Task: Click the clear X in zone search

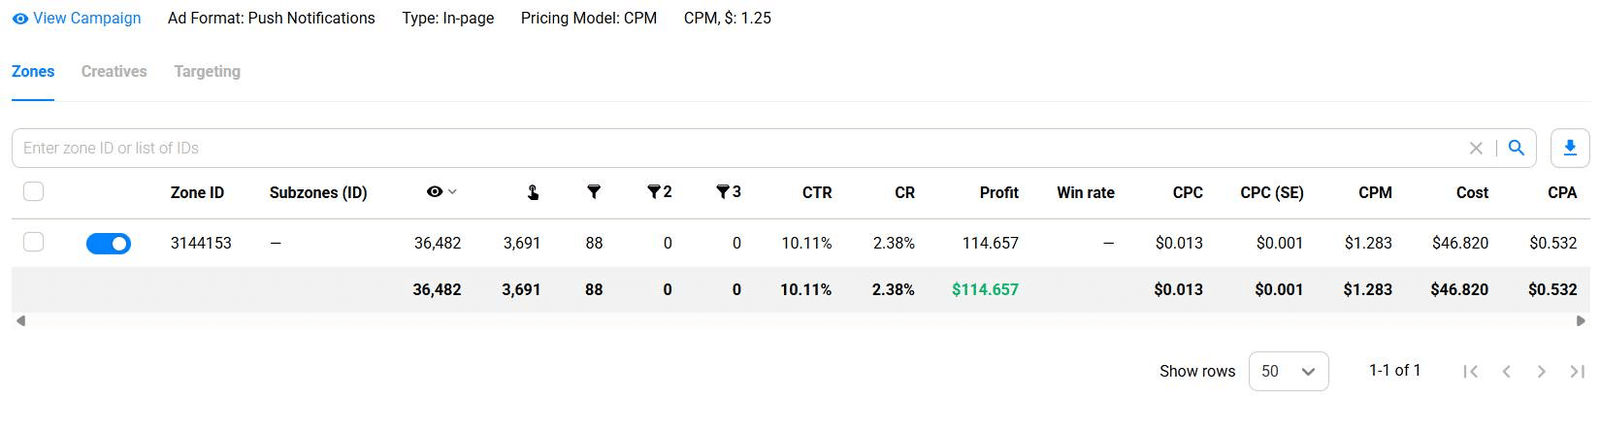Action: point(1475,148)
